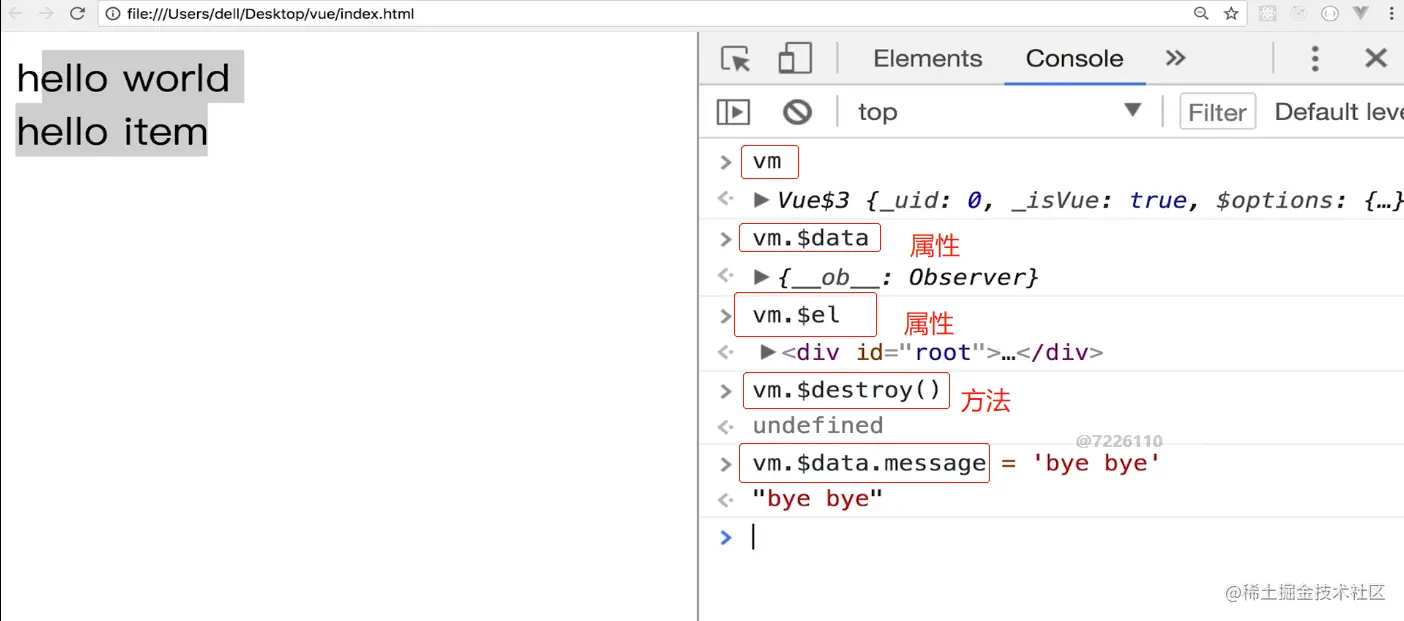This screenshot has height=621, width=1404.
Task: Click the Vue devtools extension icon
Action: pos(1360,14)
